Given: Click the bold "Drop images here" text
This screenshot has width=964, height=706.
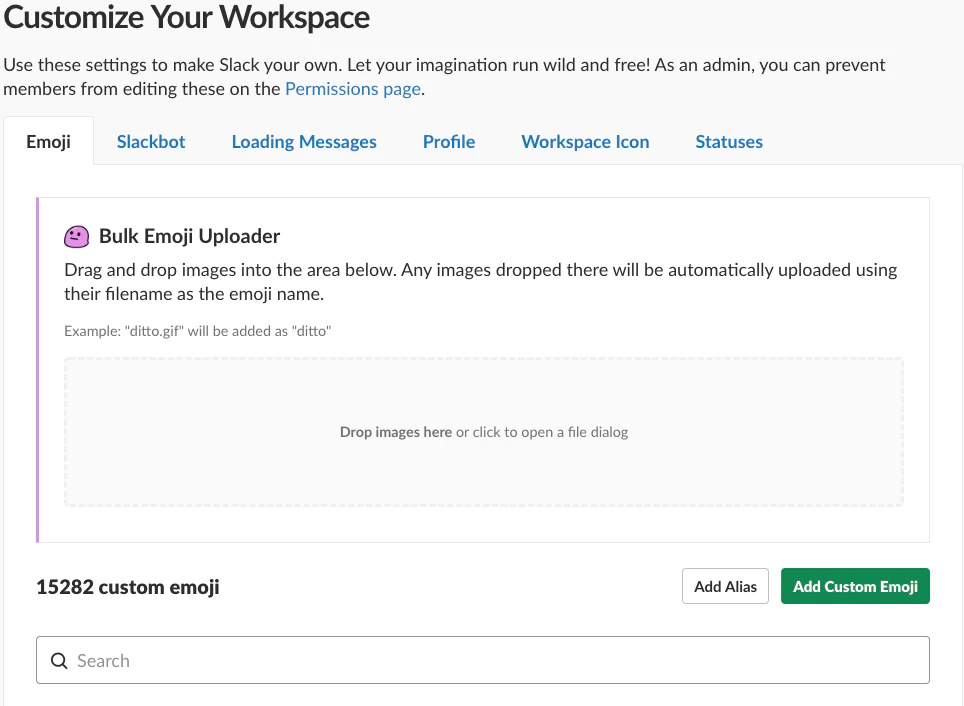Looking at the screenshot, I should [x=396, y=432].
